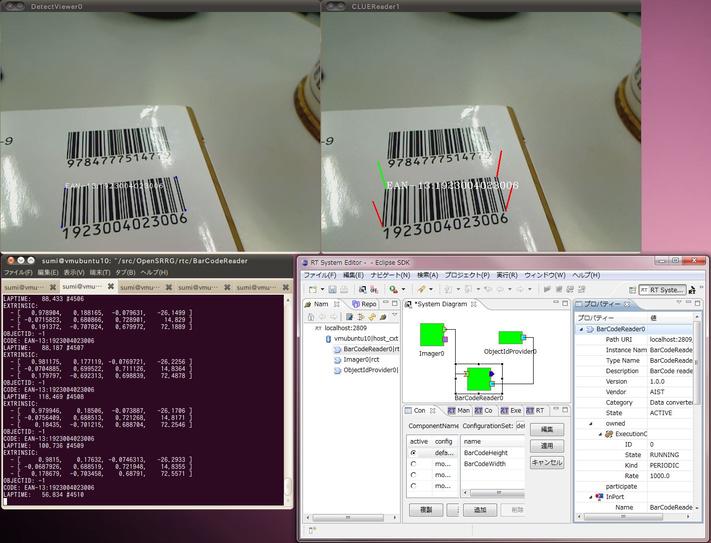Click the 追加 add button
This screenshot has height=543, width=711.
click(x=480, y=510)
